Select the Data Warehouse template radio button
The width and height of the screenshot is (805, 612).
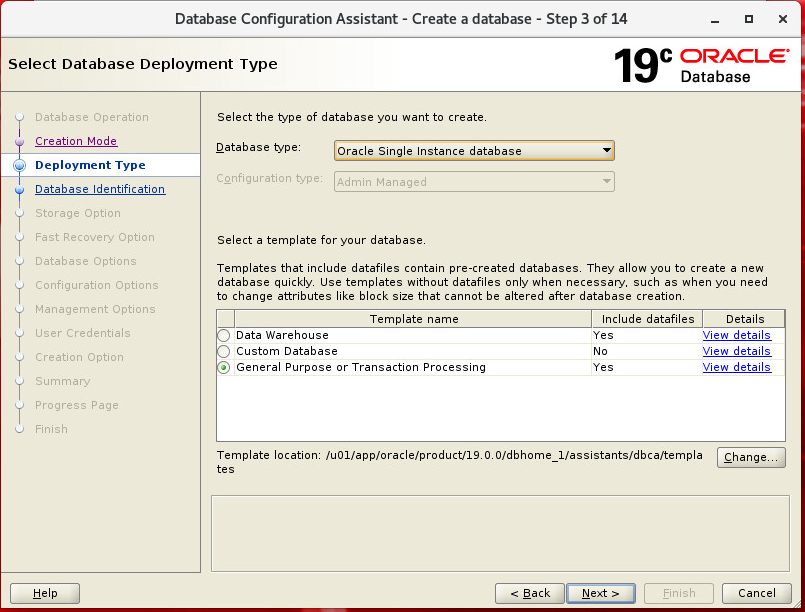pyautogui.click(x=224, y=335)
